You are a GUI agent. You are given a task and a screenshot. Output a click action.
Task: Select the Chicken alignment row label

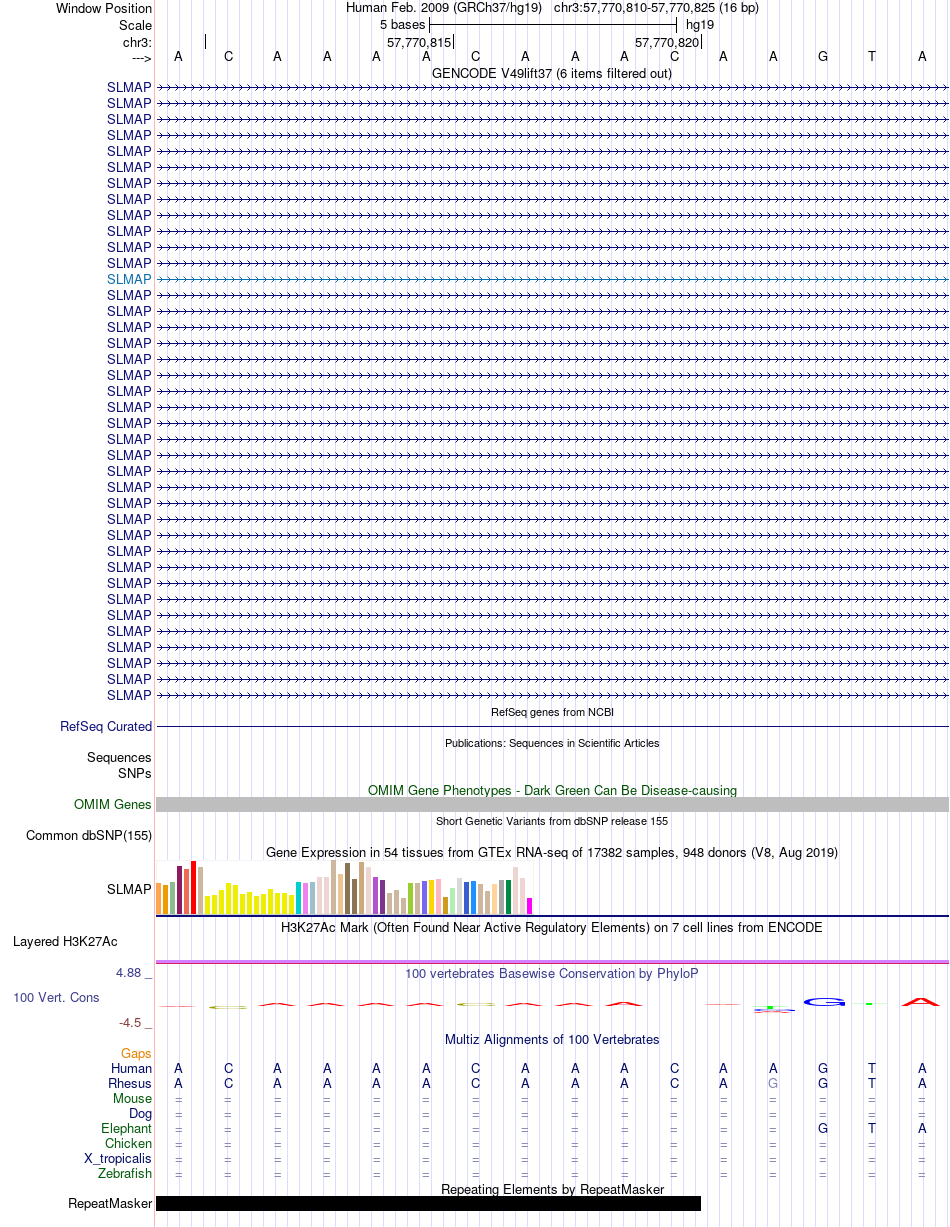(x=129, y=1144)
